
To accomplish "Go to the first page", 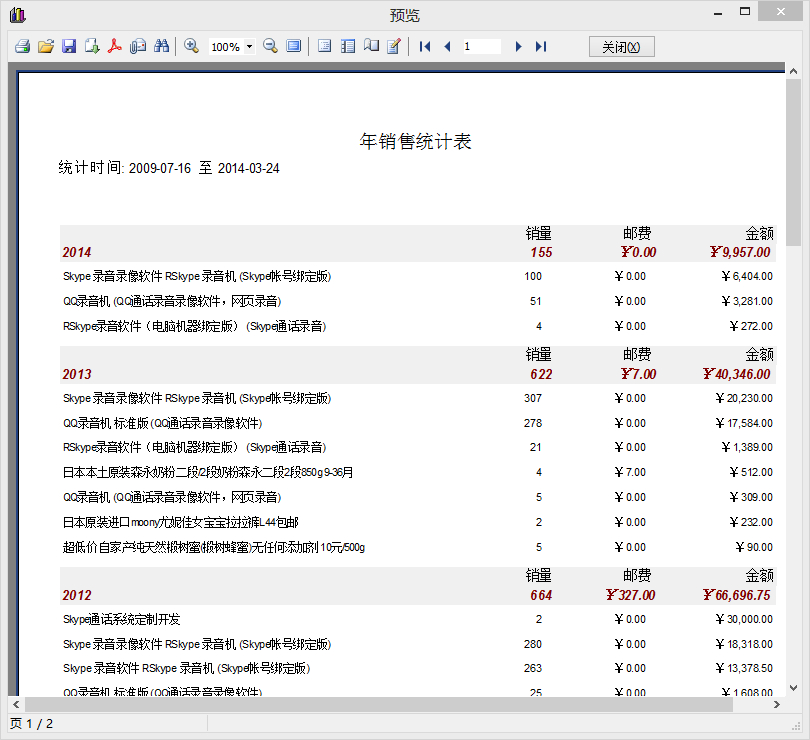I will 425,47.
